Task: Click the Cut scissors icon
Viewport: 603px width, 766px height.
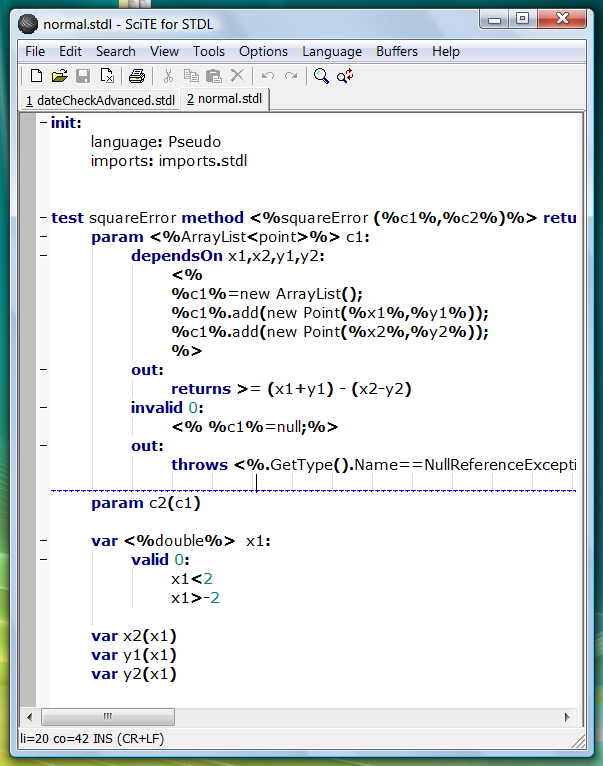Action: [x=168, y=76]
